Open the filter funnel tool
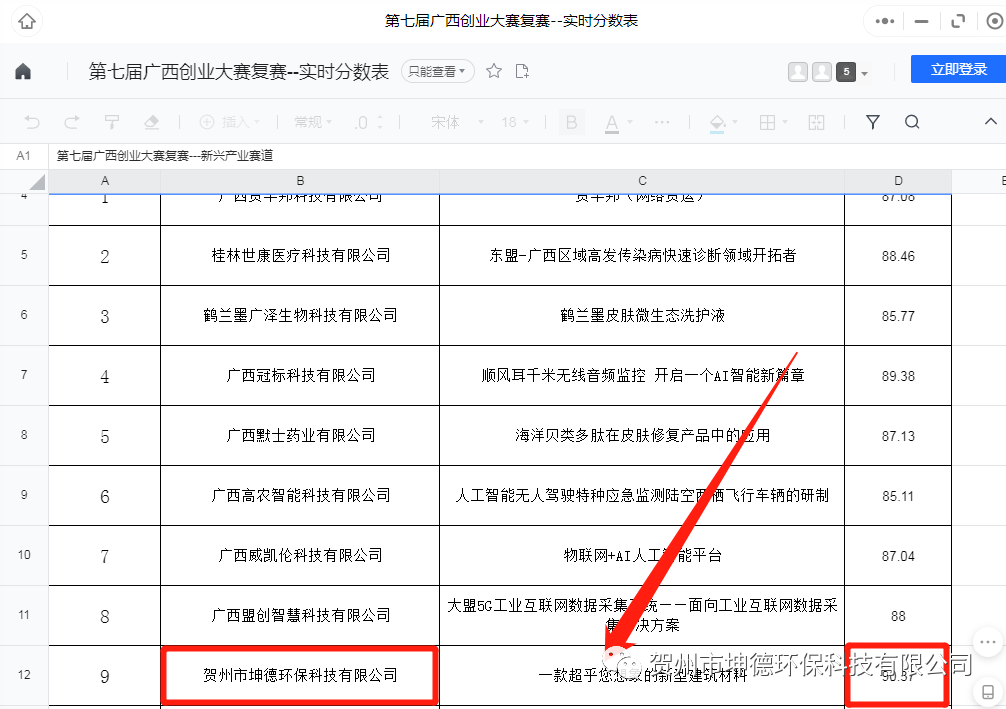The height and width of the screenshot is (709, 1006). click(x=872, y=122)
